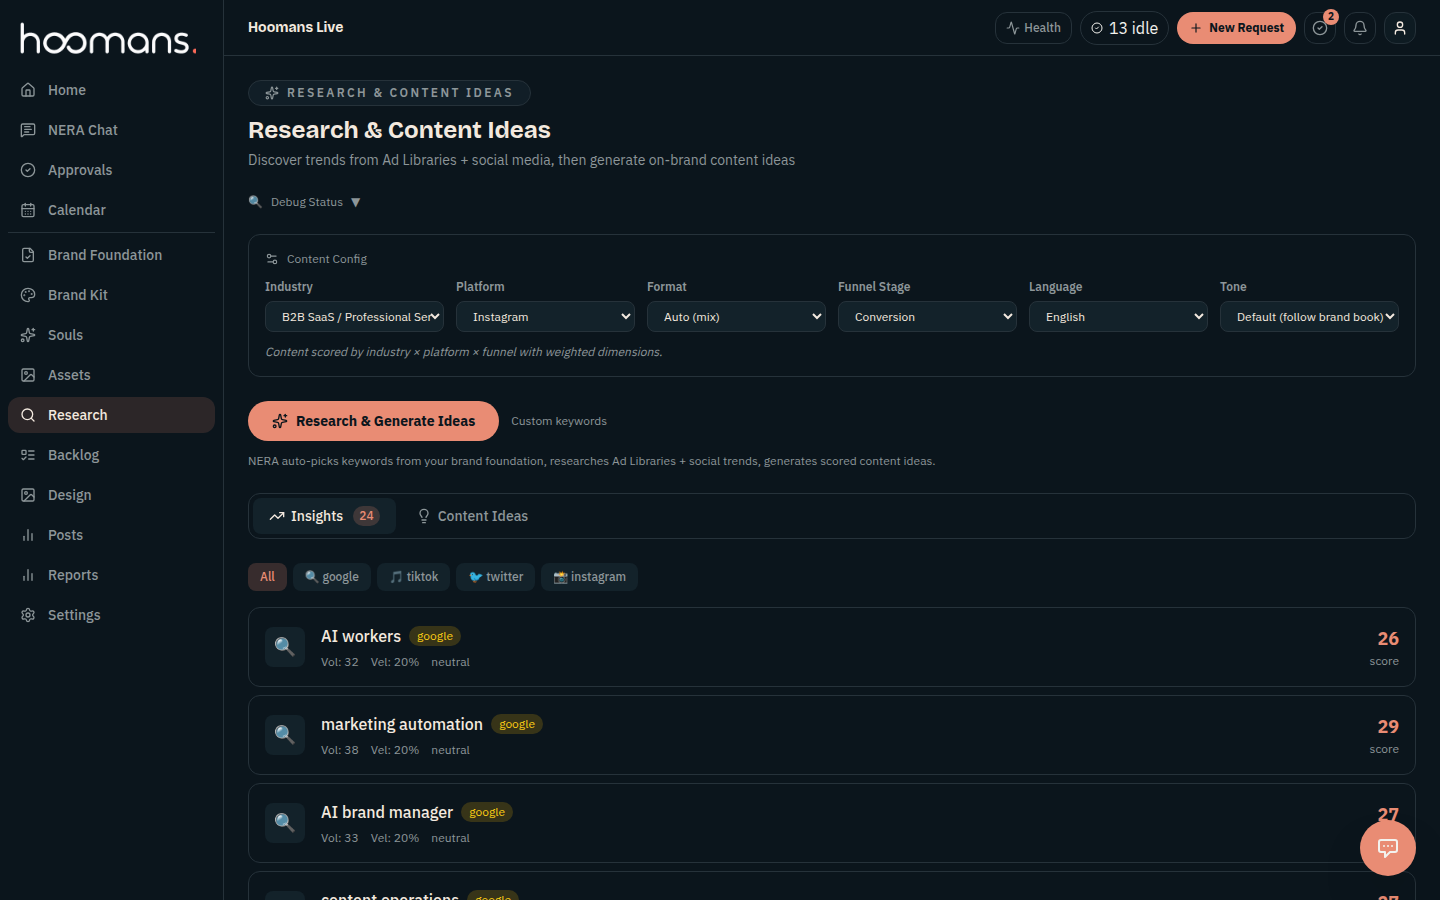
Task: Click Vol: 33 on AI brand manager card
Action: coord(340,838)
